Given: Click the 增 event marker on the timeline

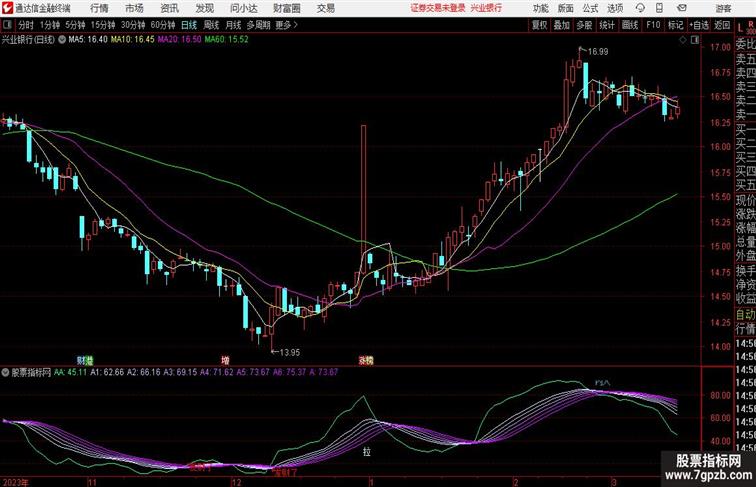Looking at the screenshot, I should [225, 360].
